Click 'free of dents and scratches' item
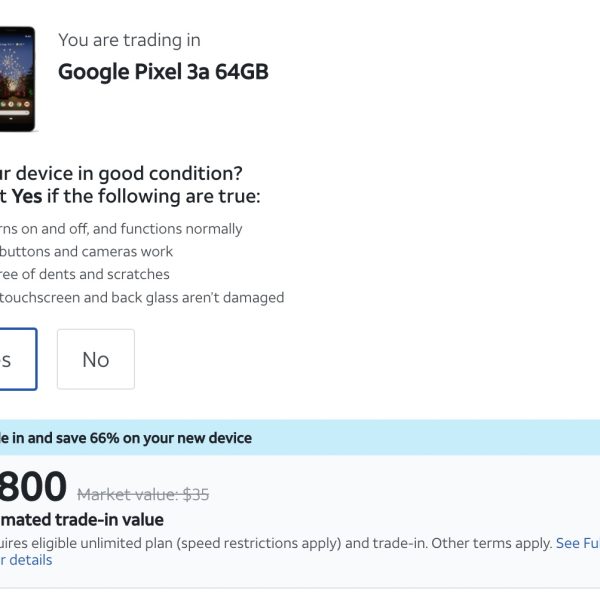The height and width of the screenshot is (600, 600). 85,274
